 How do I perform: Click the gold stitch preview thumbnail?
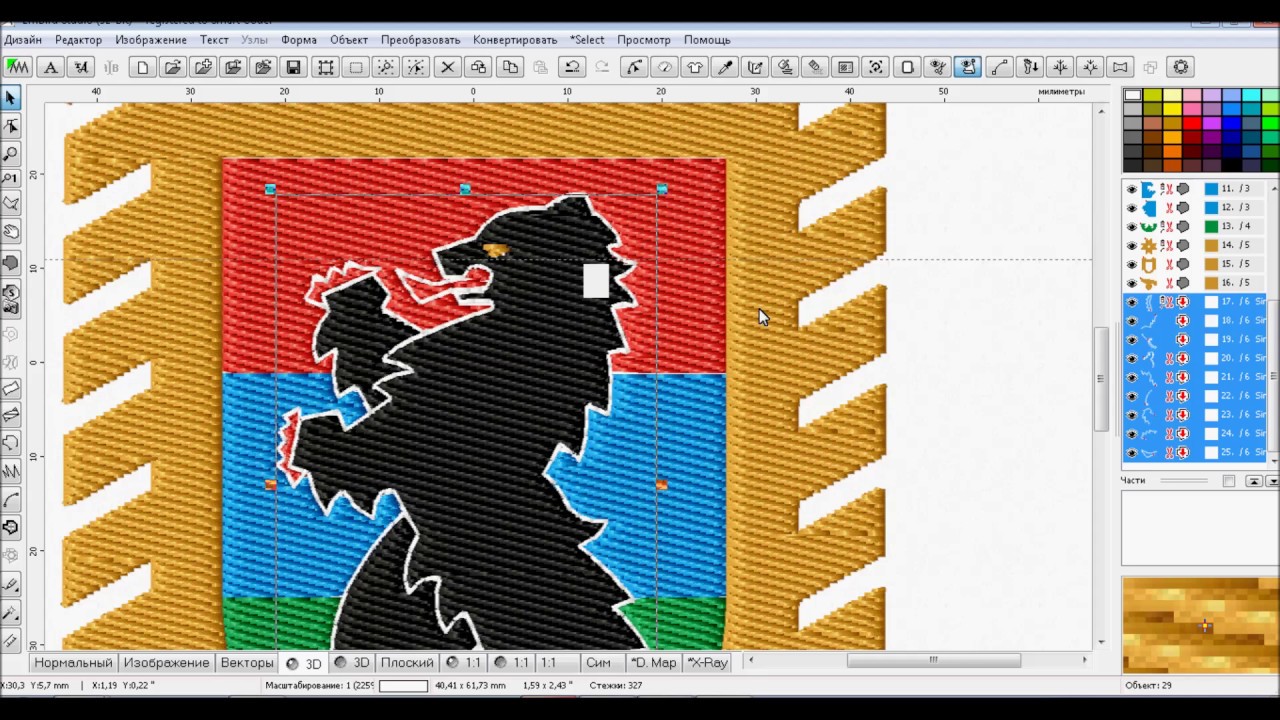pos(1200,625)
